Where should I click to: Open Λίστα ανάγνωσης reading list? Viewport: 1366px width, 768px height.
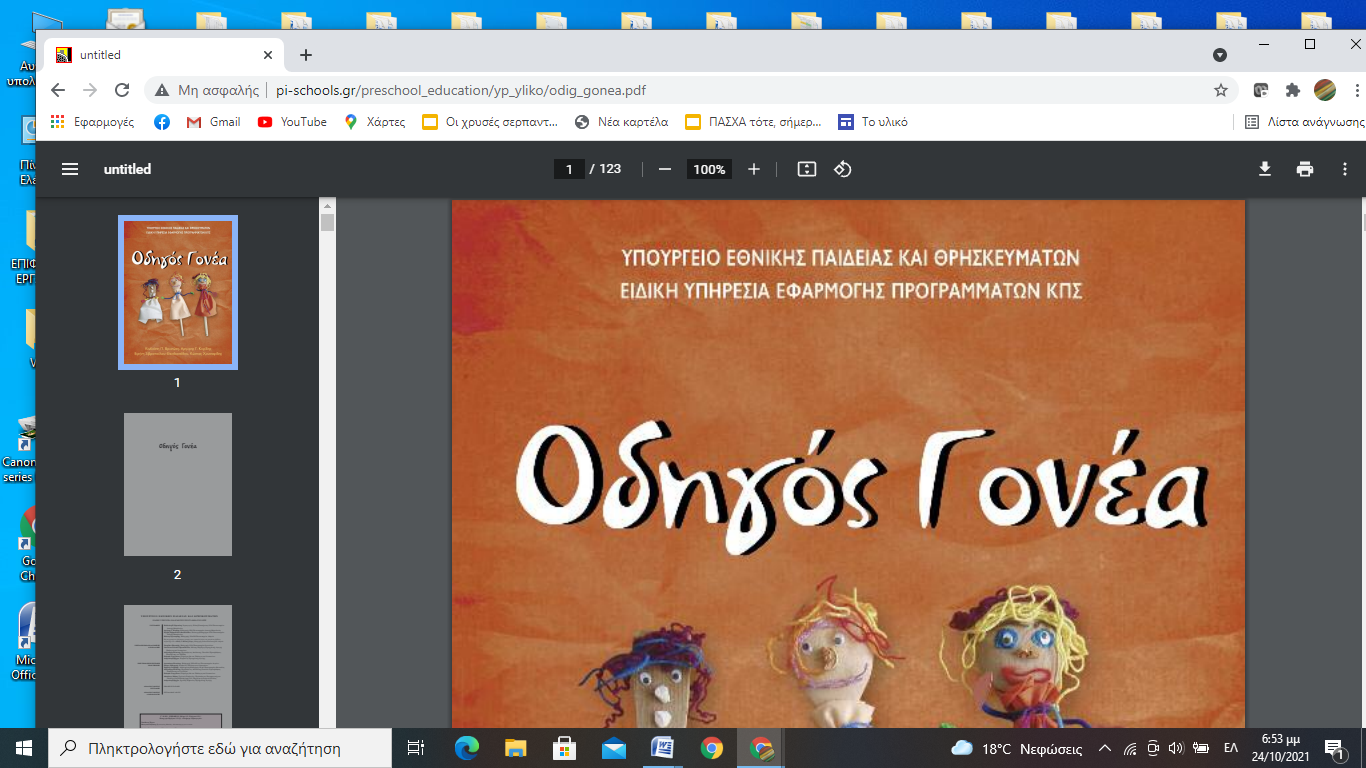(1304, 122)
